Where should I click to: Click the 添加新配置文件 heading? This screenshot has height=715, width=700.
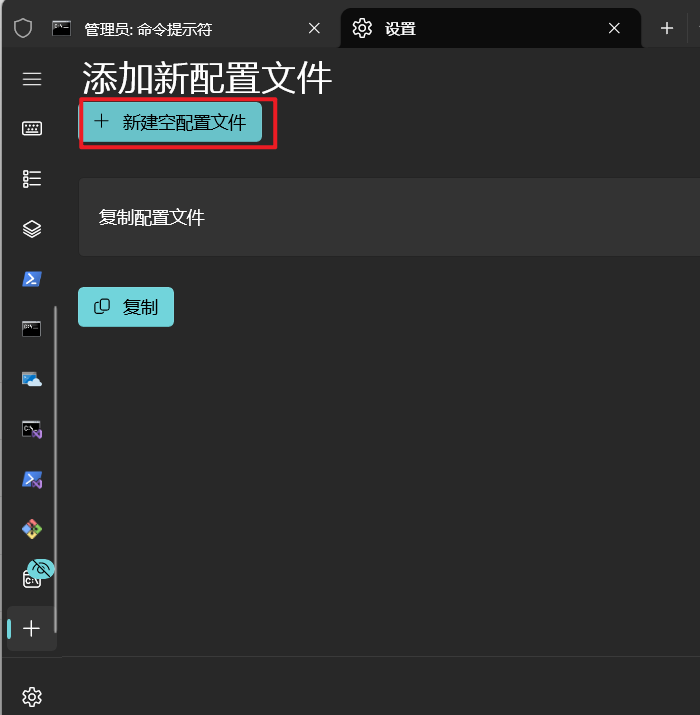click(x=207, y=78)
